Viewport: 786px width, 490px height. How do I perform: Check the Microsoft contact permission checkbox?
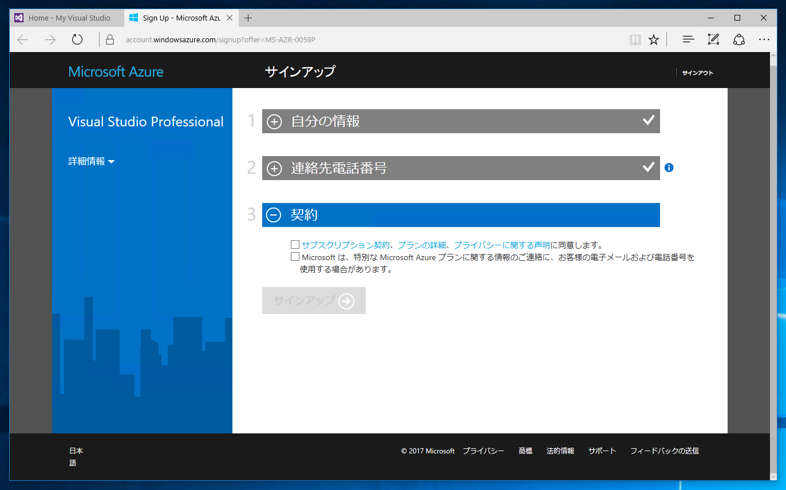click(295, 257)
